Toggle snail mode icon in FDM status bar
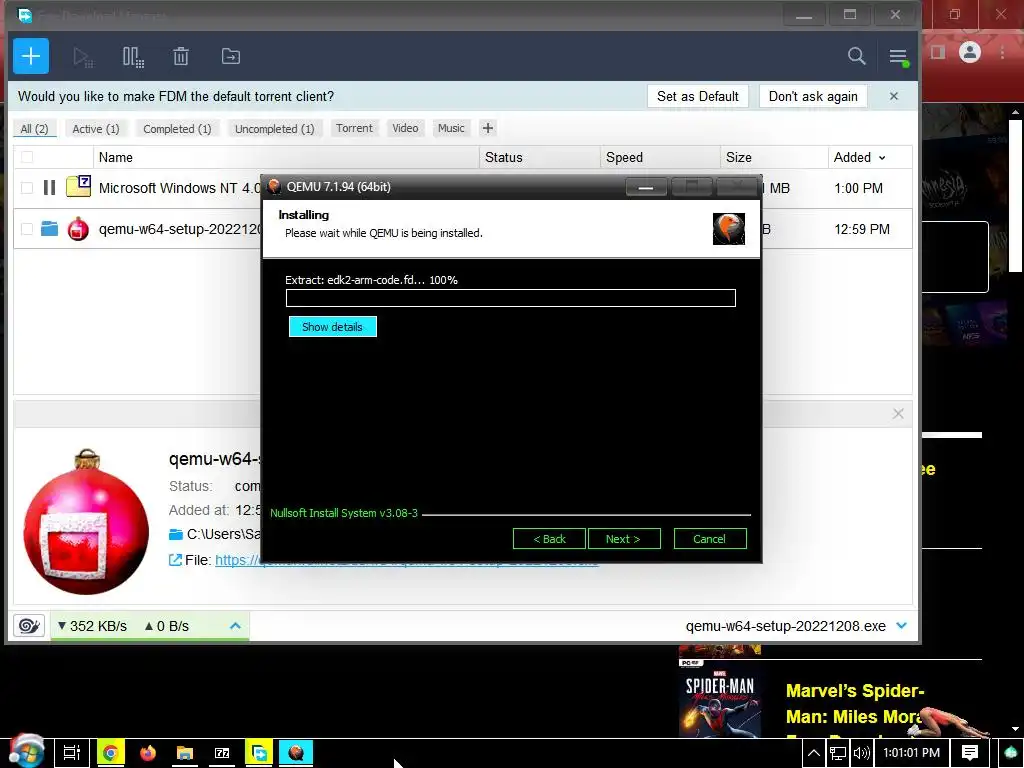This screenshot has width=1024, height=768. point(29,626)
